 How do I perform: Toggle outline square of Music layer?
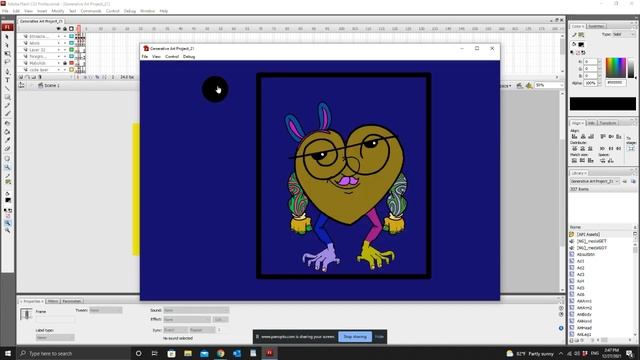71,43
